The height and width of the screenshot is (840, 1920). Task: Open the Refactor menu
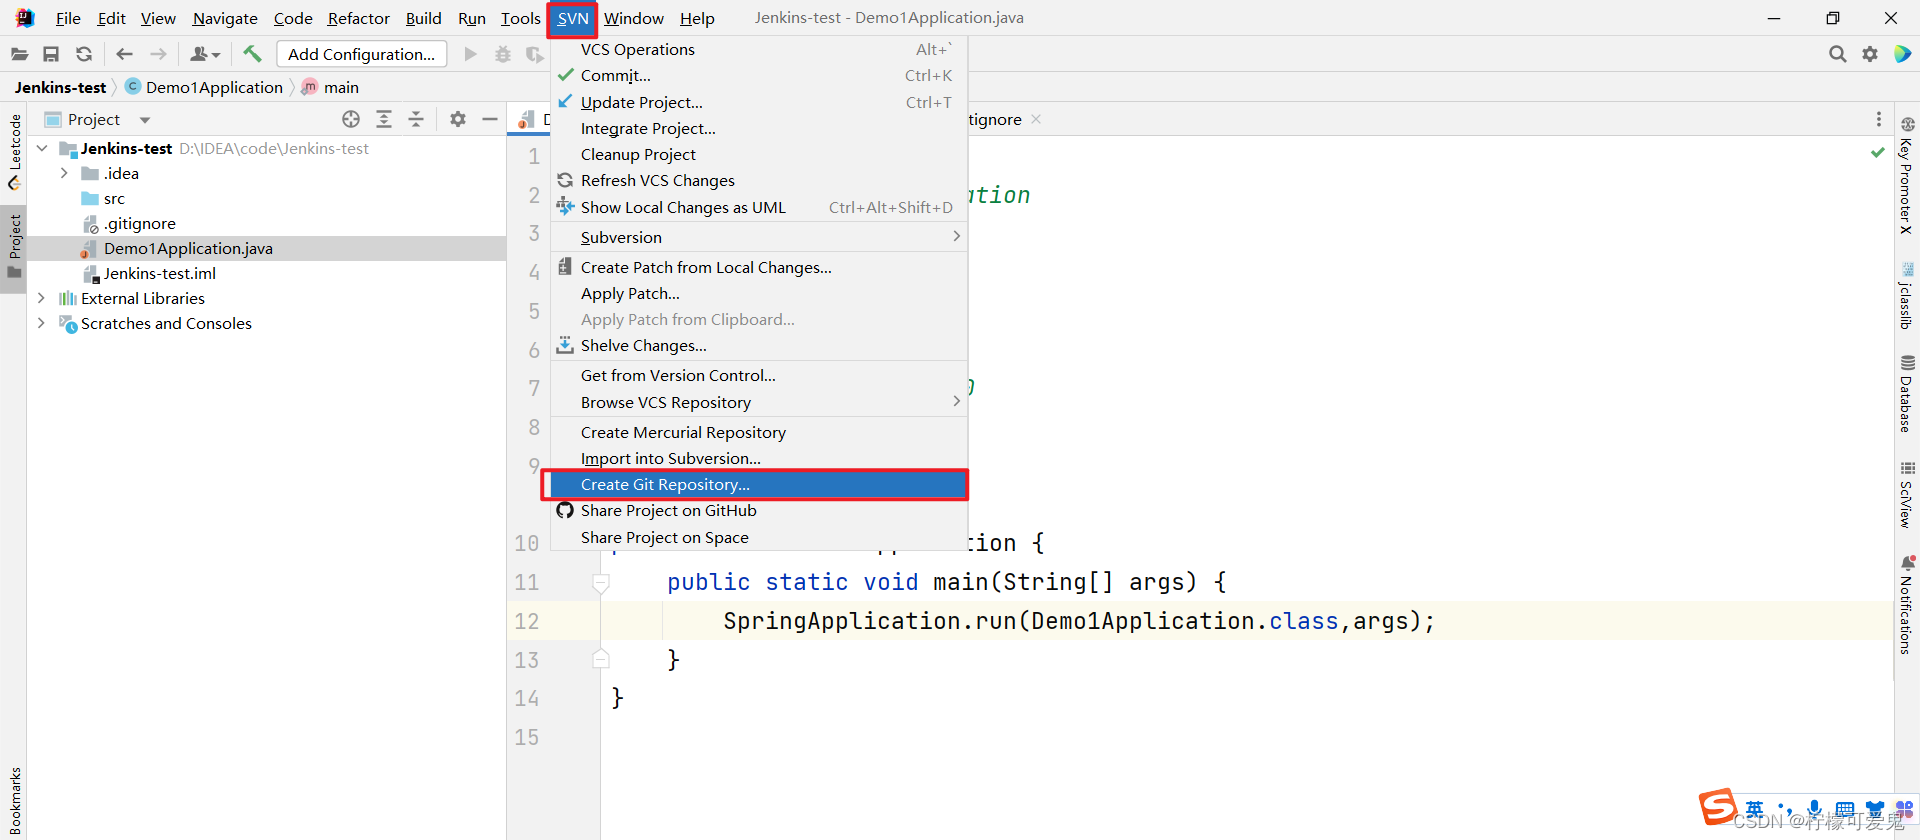click(x=358, y=18)
